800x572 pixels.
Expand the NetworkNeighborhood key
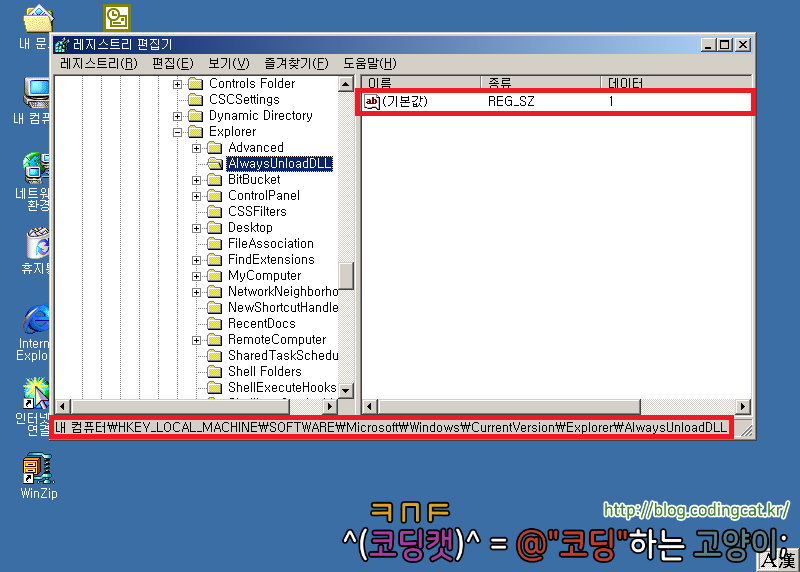(x=196, y=292)
